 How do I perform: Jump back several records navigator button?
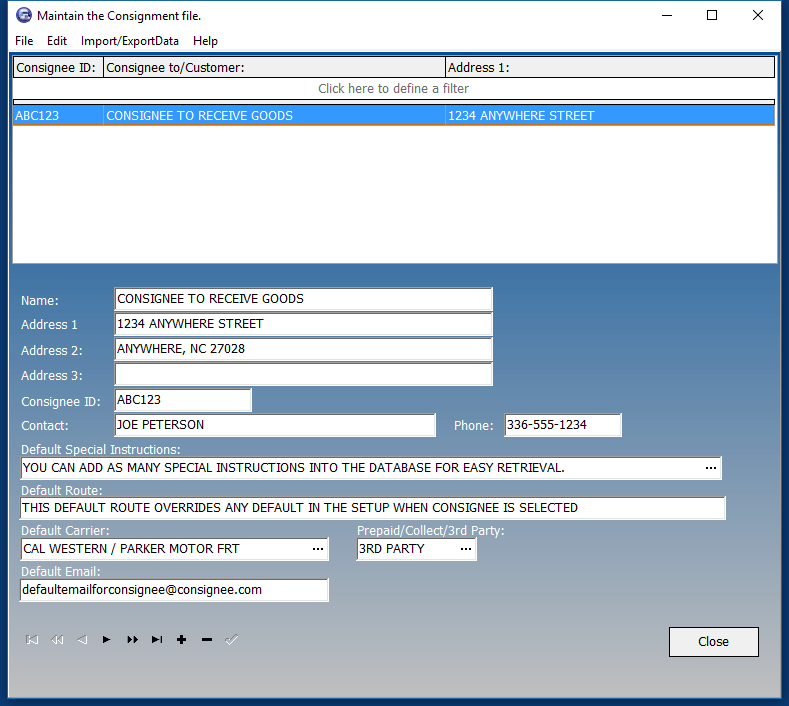coord(57,640)
